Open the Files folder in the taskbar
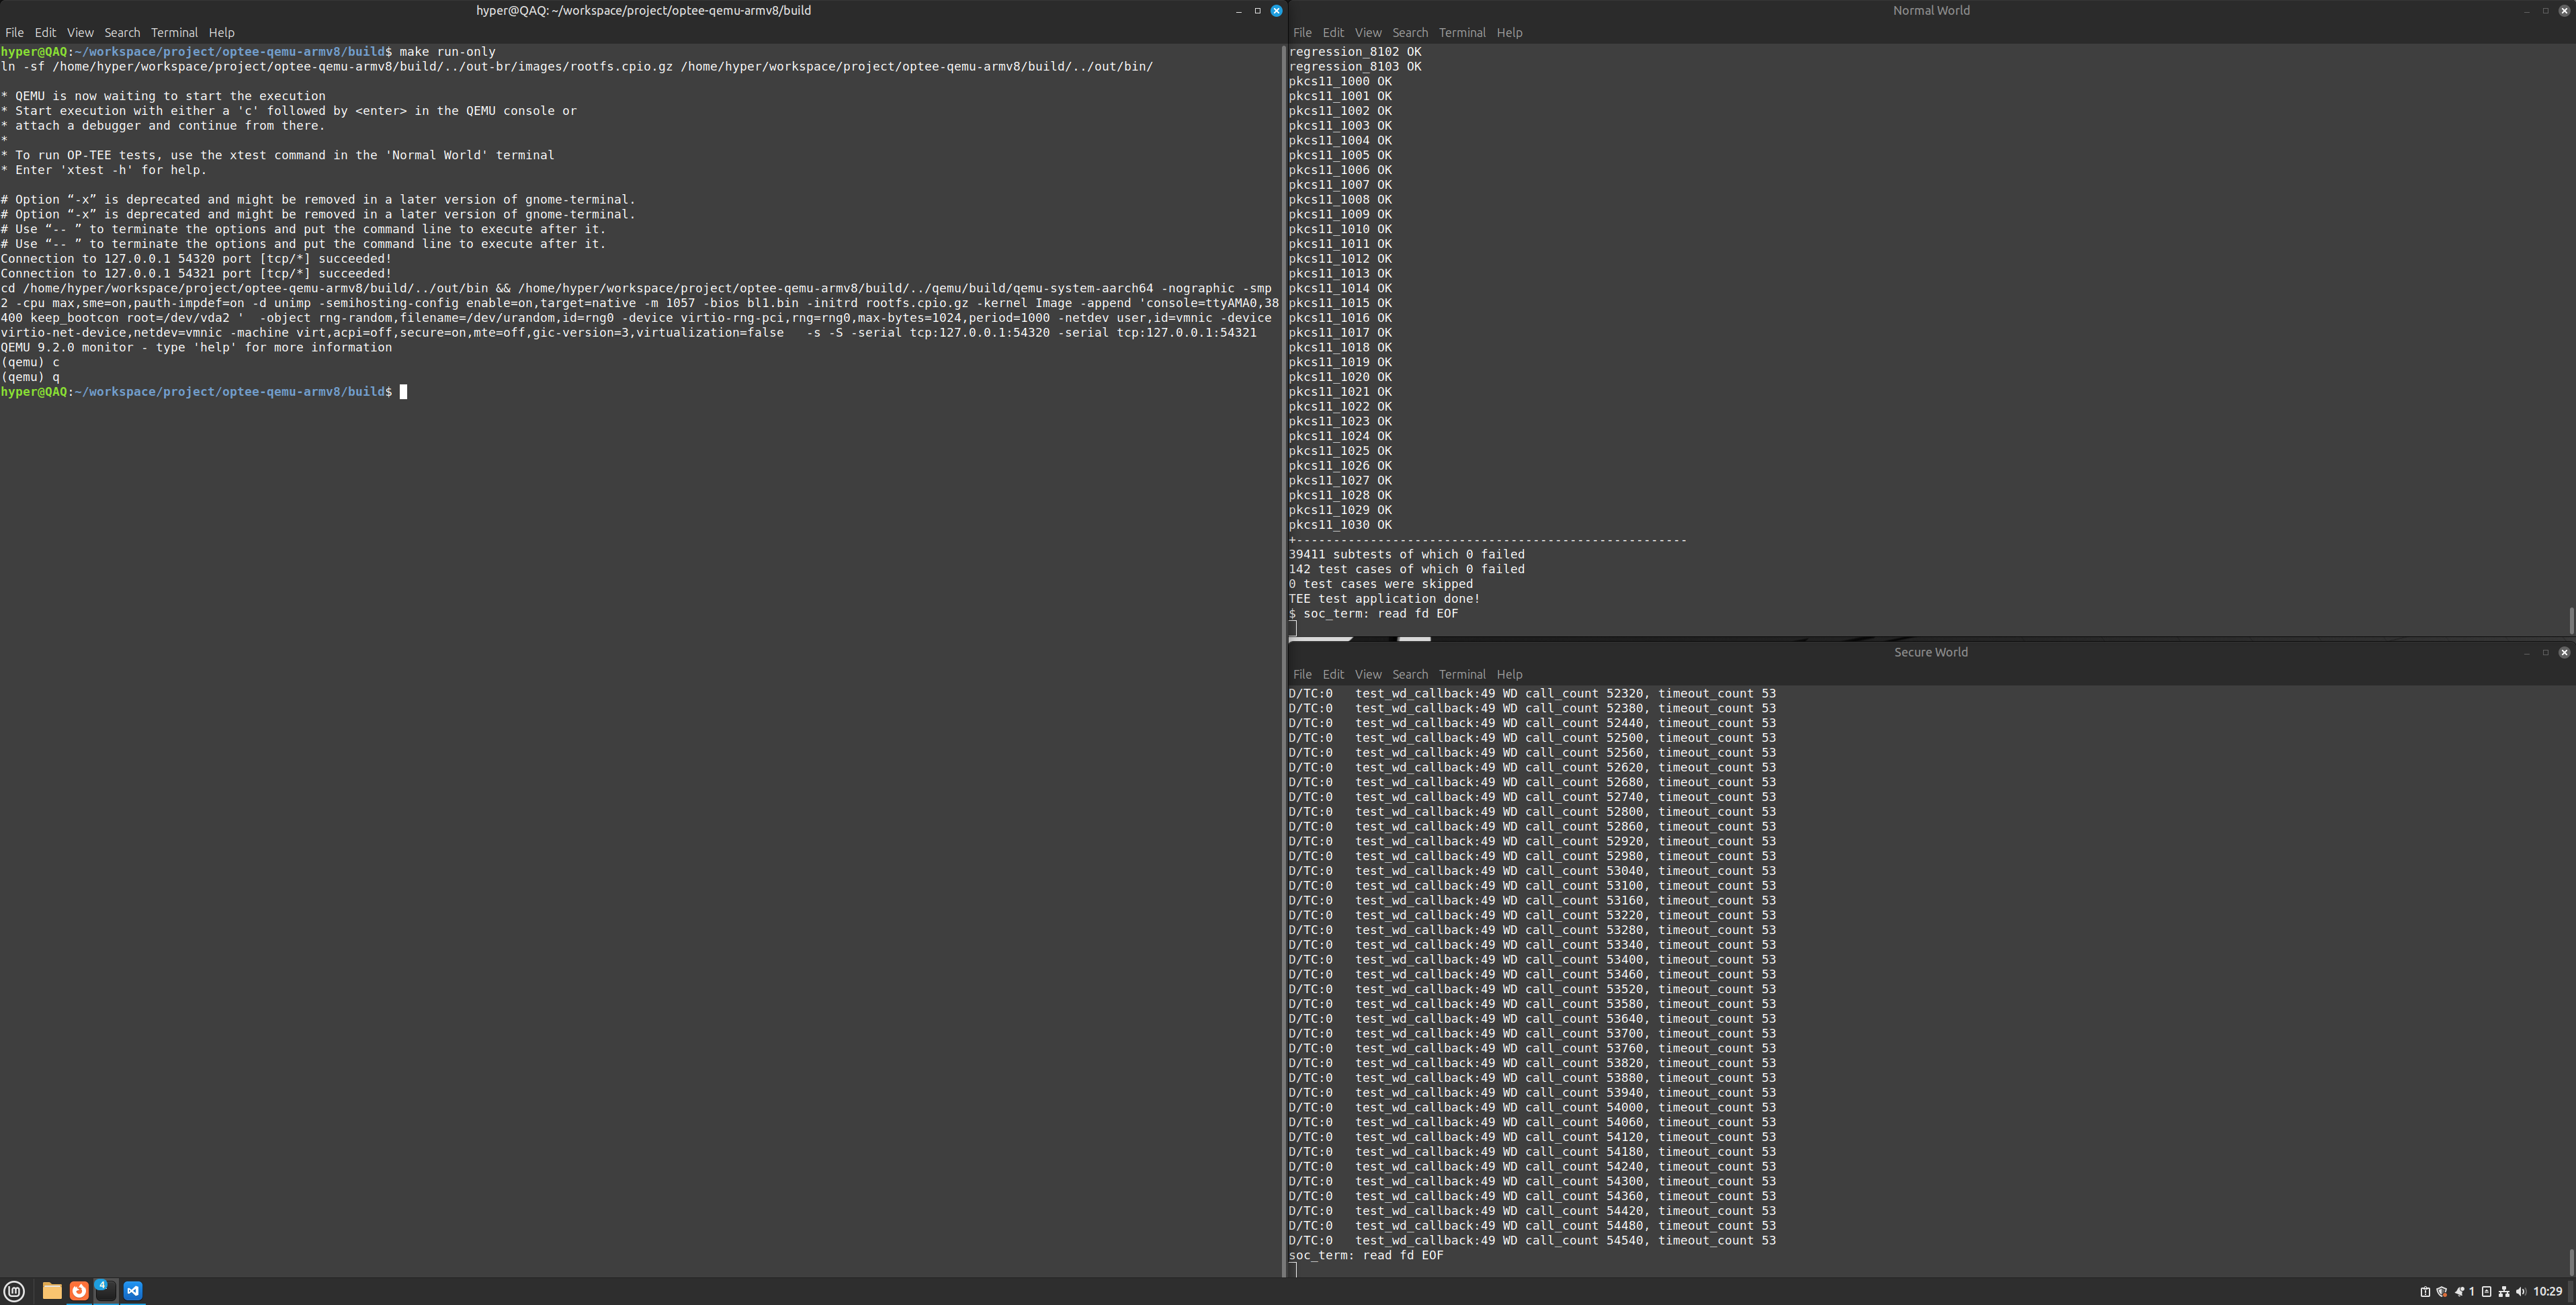Screen dimensions: 2576x1305 tap(52, 1291)
